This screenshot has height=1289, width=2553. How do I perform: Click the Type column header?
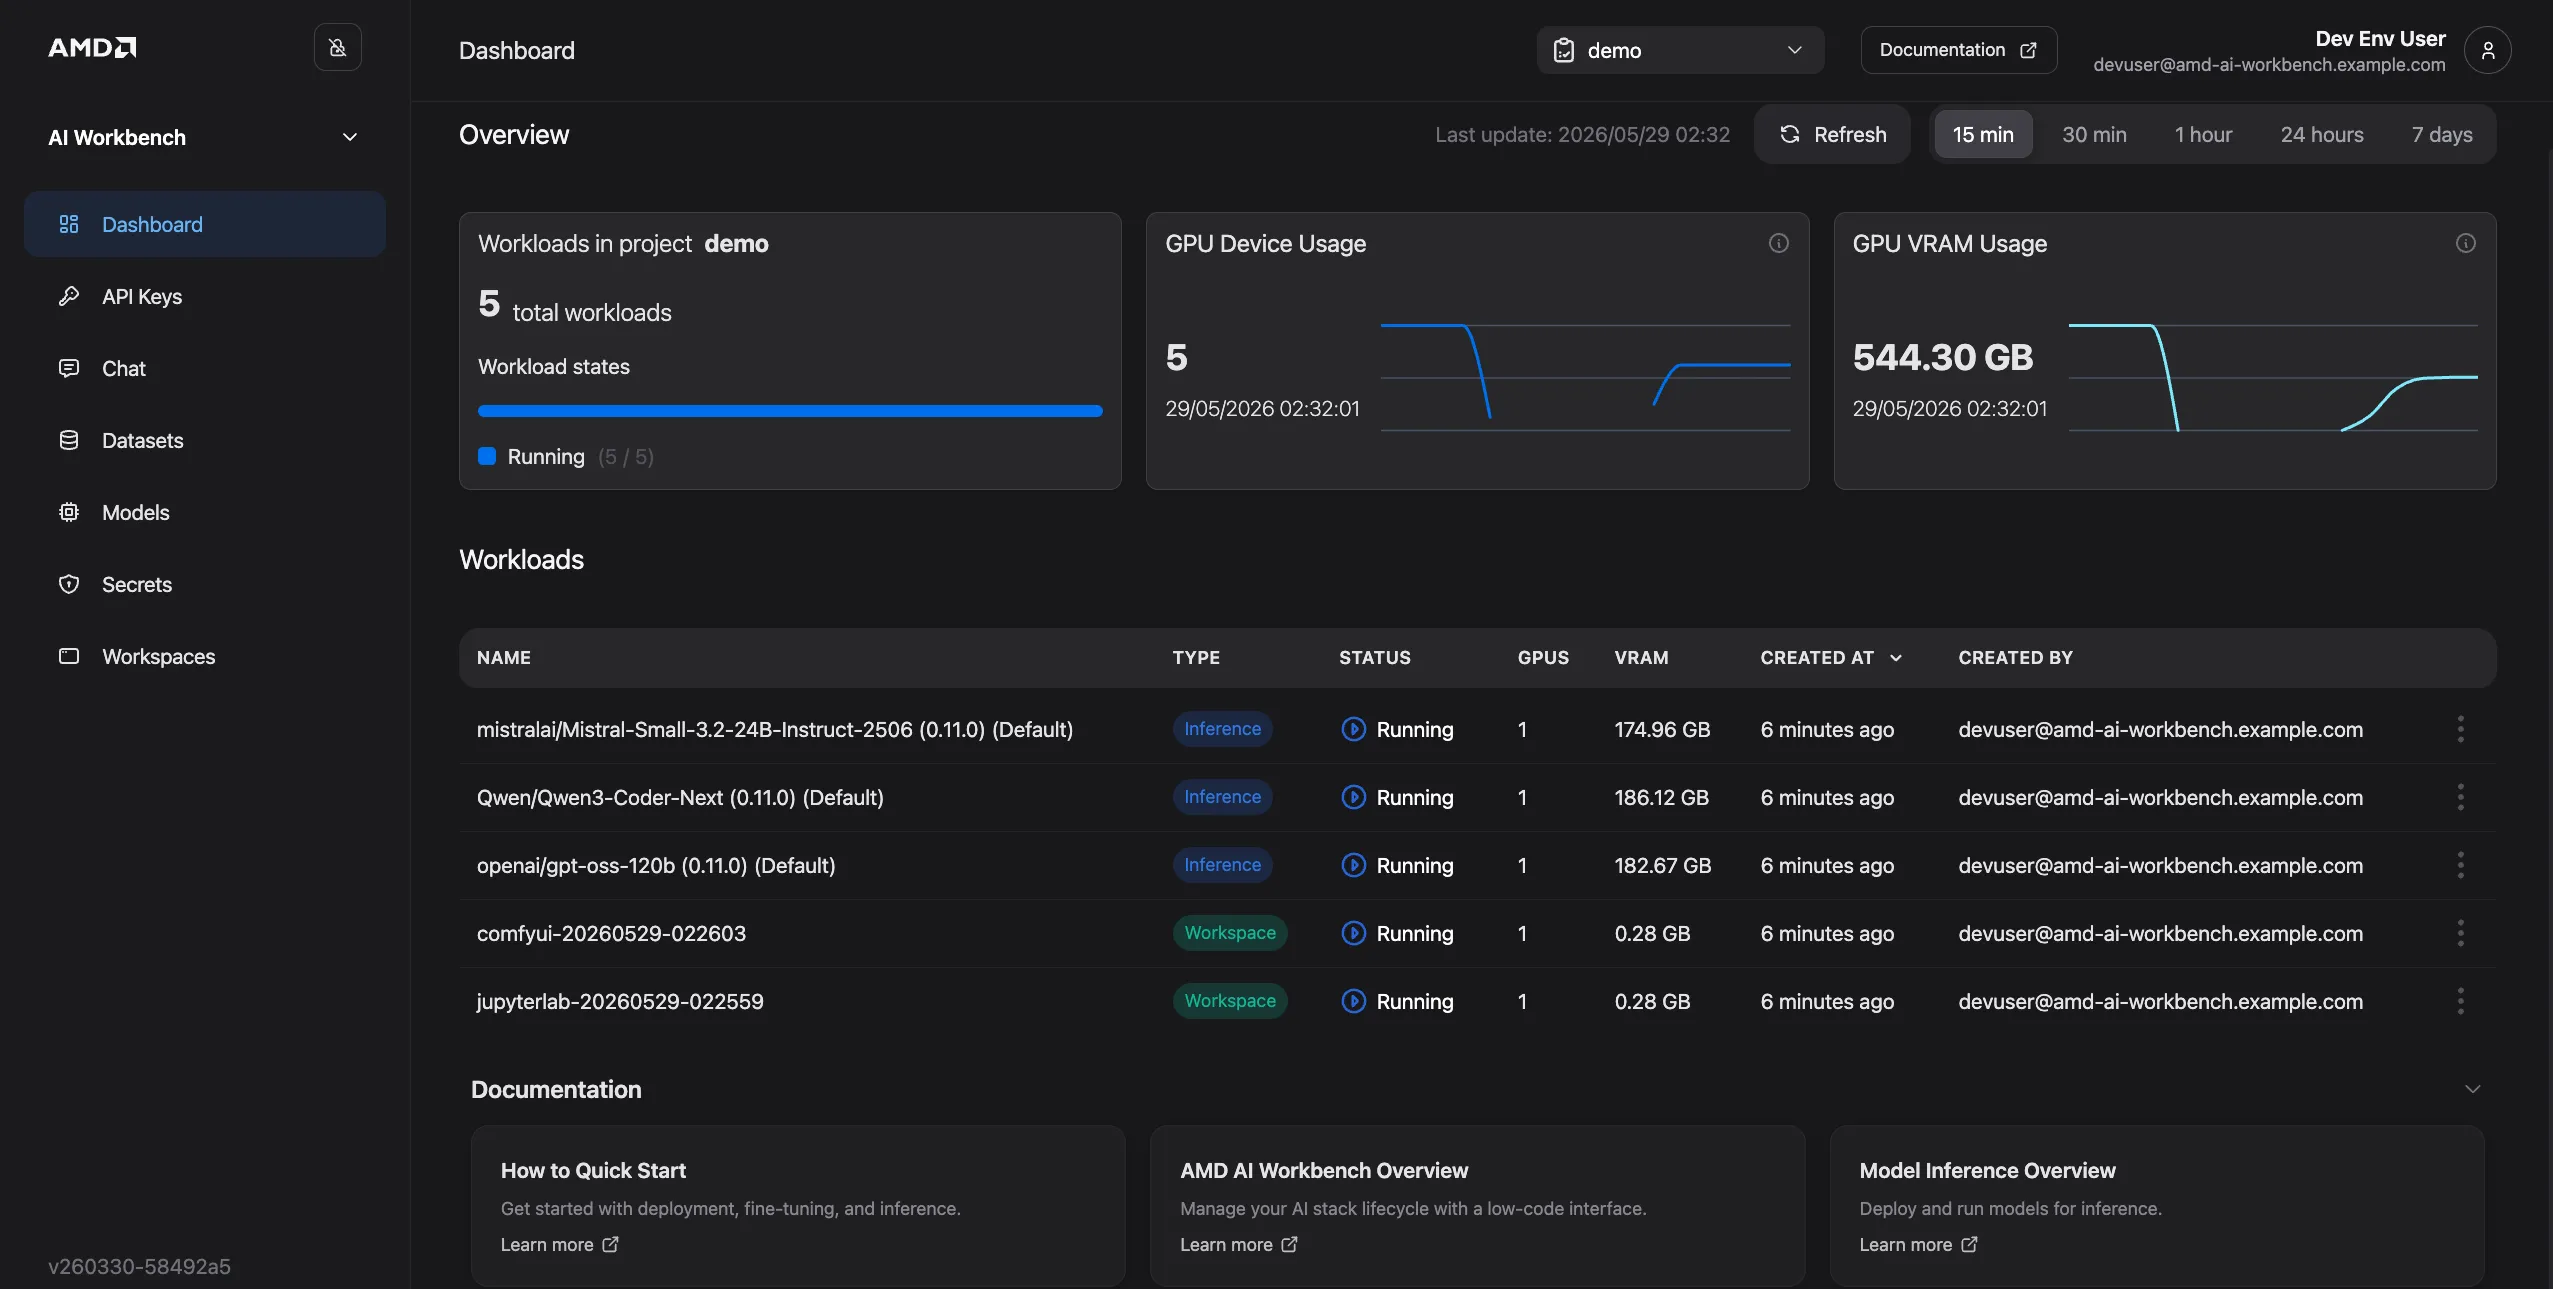[1196, 657]
